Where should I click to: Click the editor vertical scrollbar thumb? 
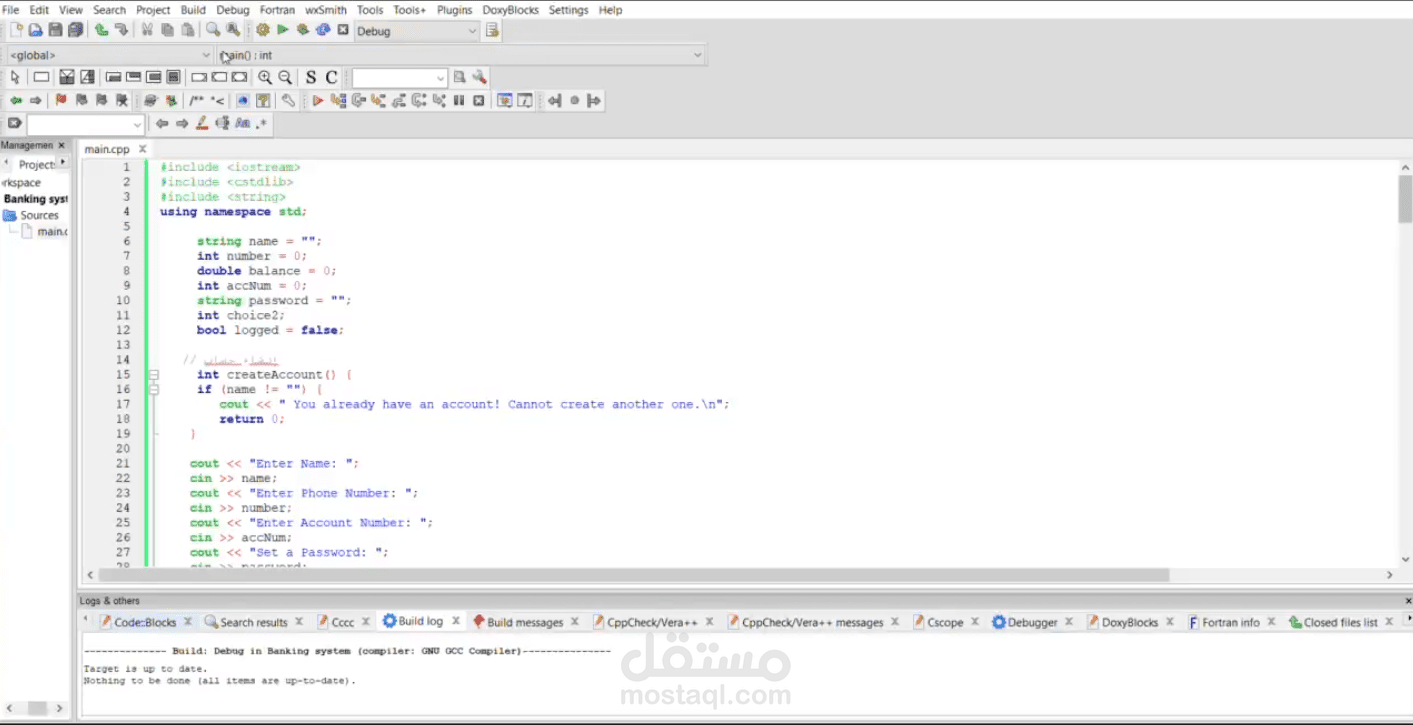[1405, 198]
